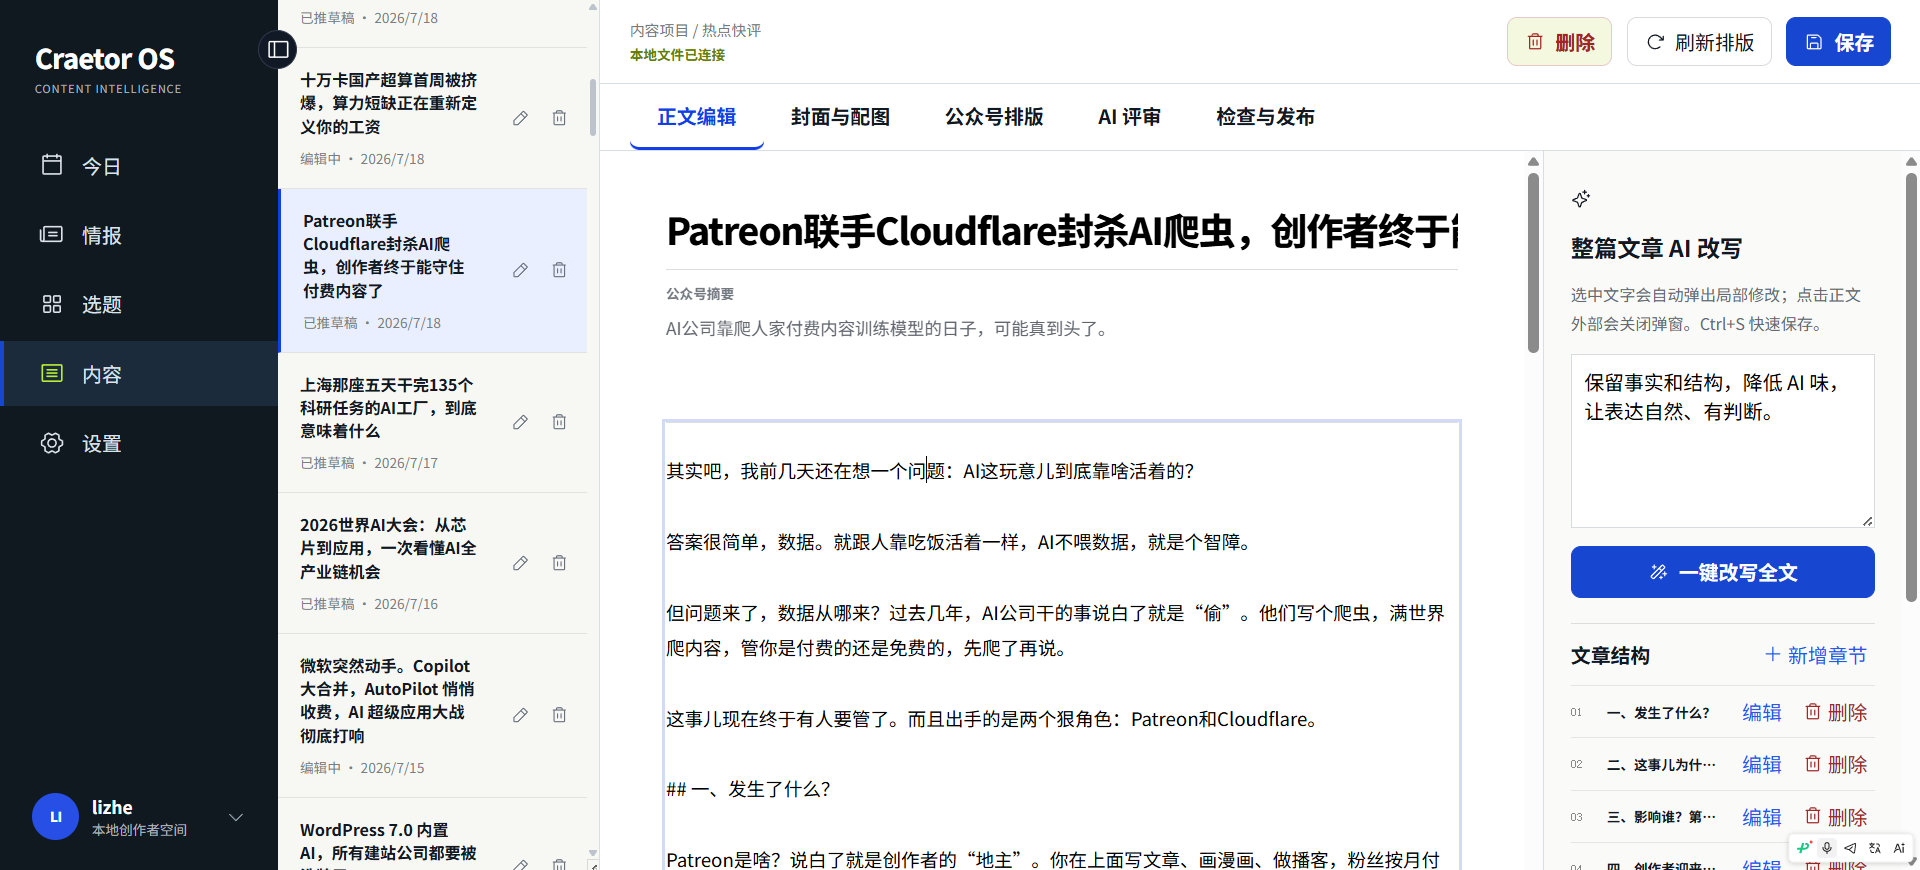Click the Ai icon in floating toolbar
This screenshot has height=870, width=1920.
[x=1899, y=848]
